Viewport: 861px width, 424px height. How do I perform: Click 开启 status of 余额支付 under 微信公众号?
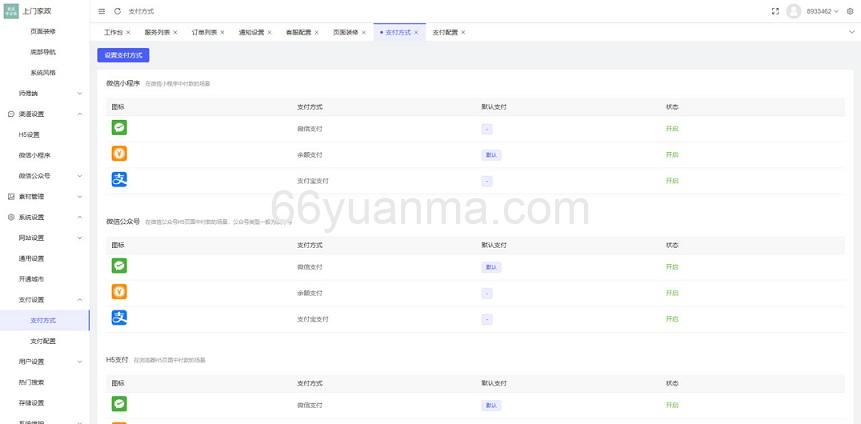(x=672, y=293)
